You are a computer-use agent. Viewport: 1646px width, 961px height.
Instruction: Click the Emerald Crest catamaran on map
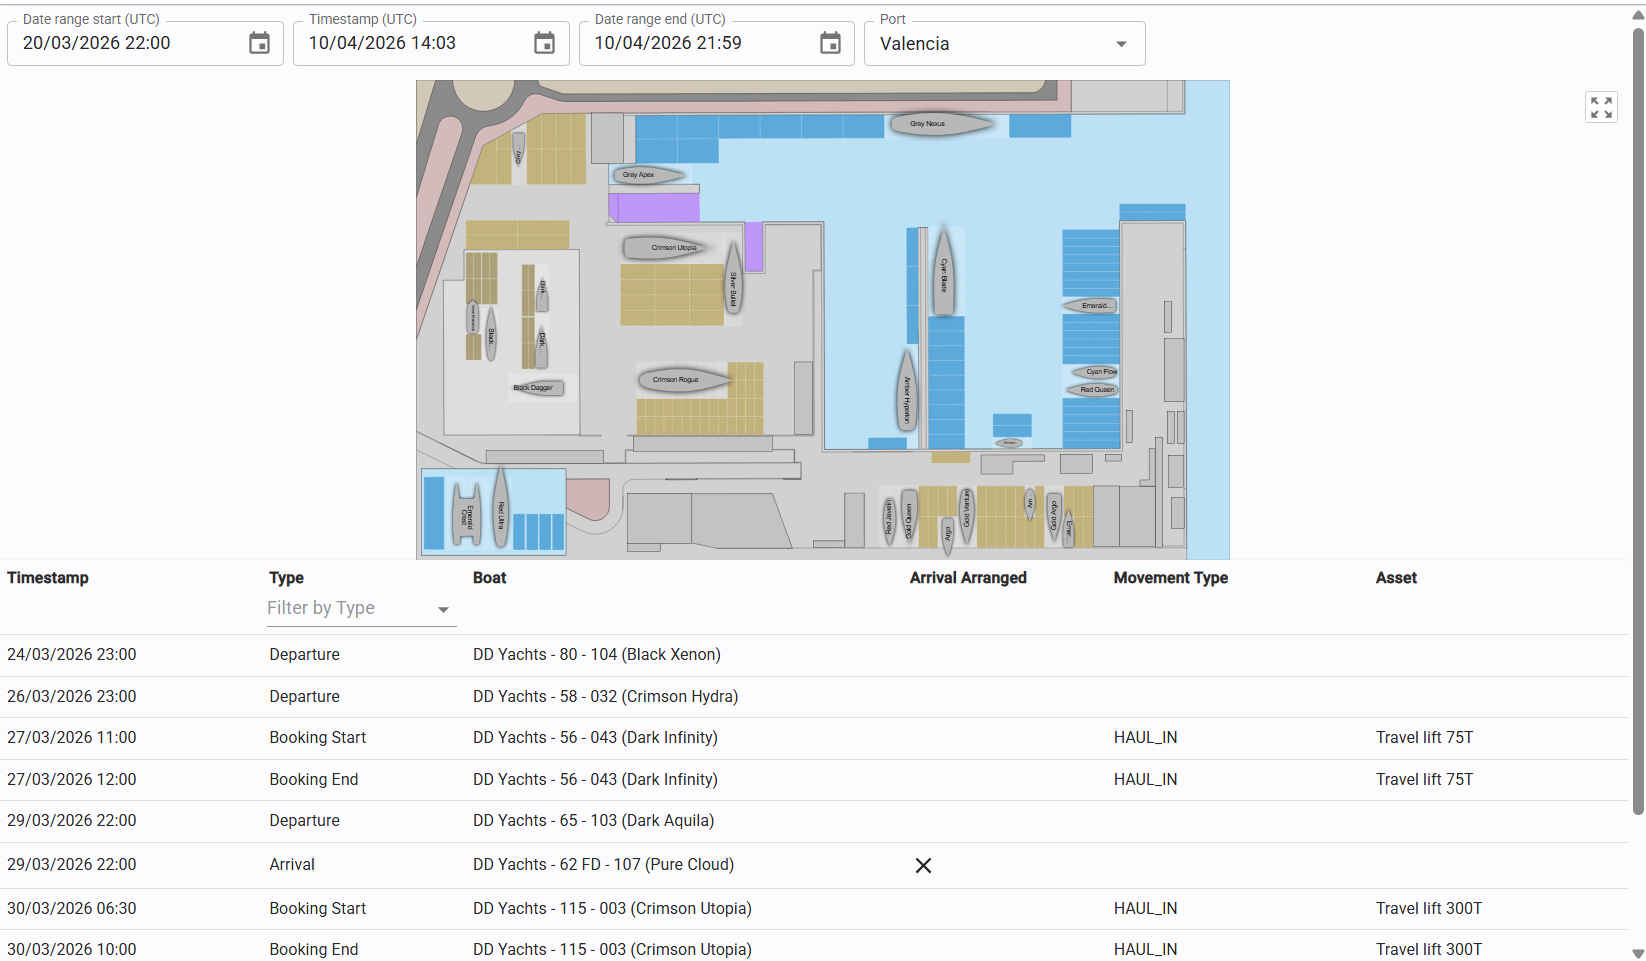click(x=465, y=515)
